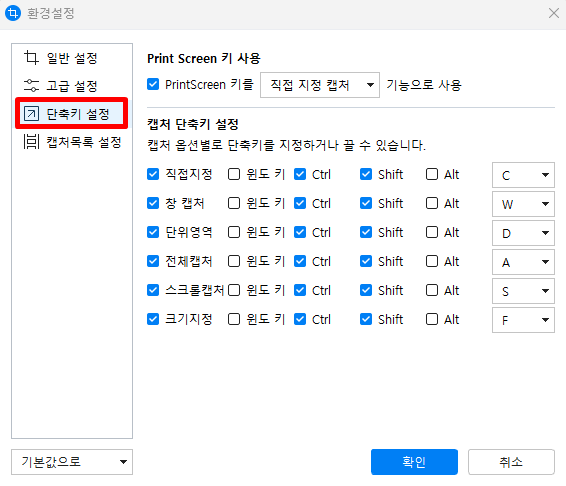Click the sliders icon beside 고급 설정
Viewport: 566px width, 486px height.
click(x=31, y=86)
